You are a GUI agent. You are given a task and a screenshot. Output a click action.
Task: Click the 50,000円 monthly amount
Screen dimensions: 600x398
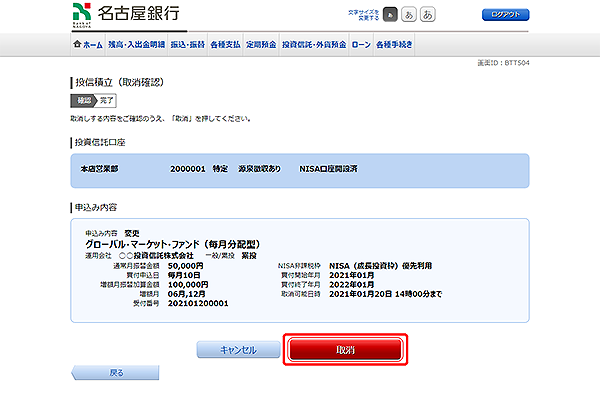tap(186, 266)
